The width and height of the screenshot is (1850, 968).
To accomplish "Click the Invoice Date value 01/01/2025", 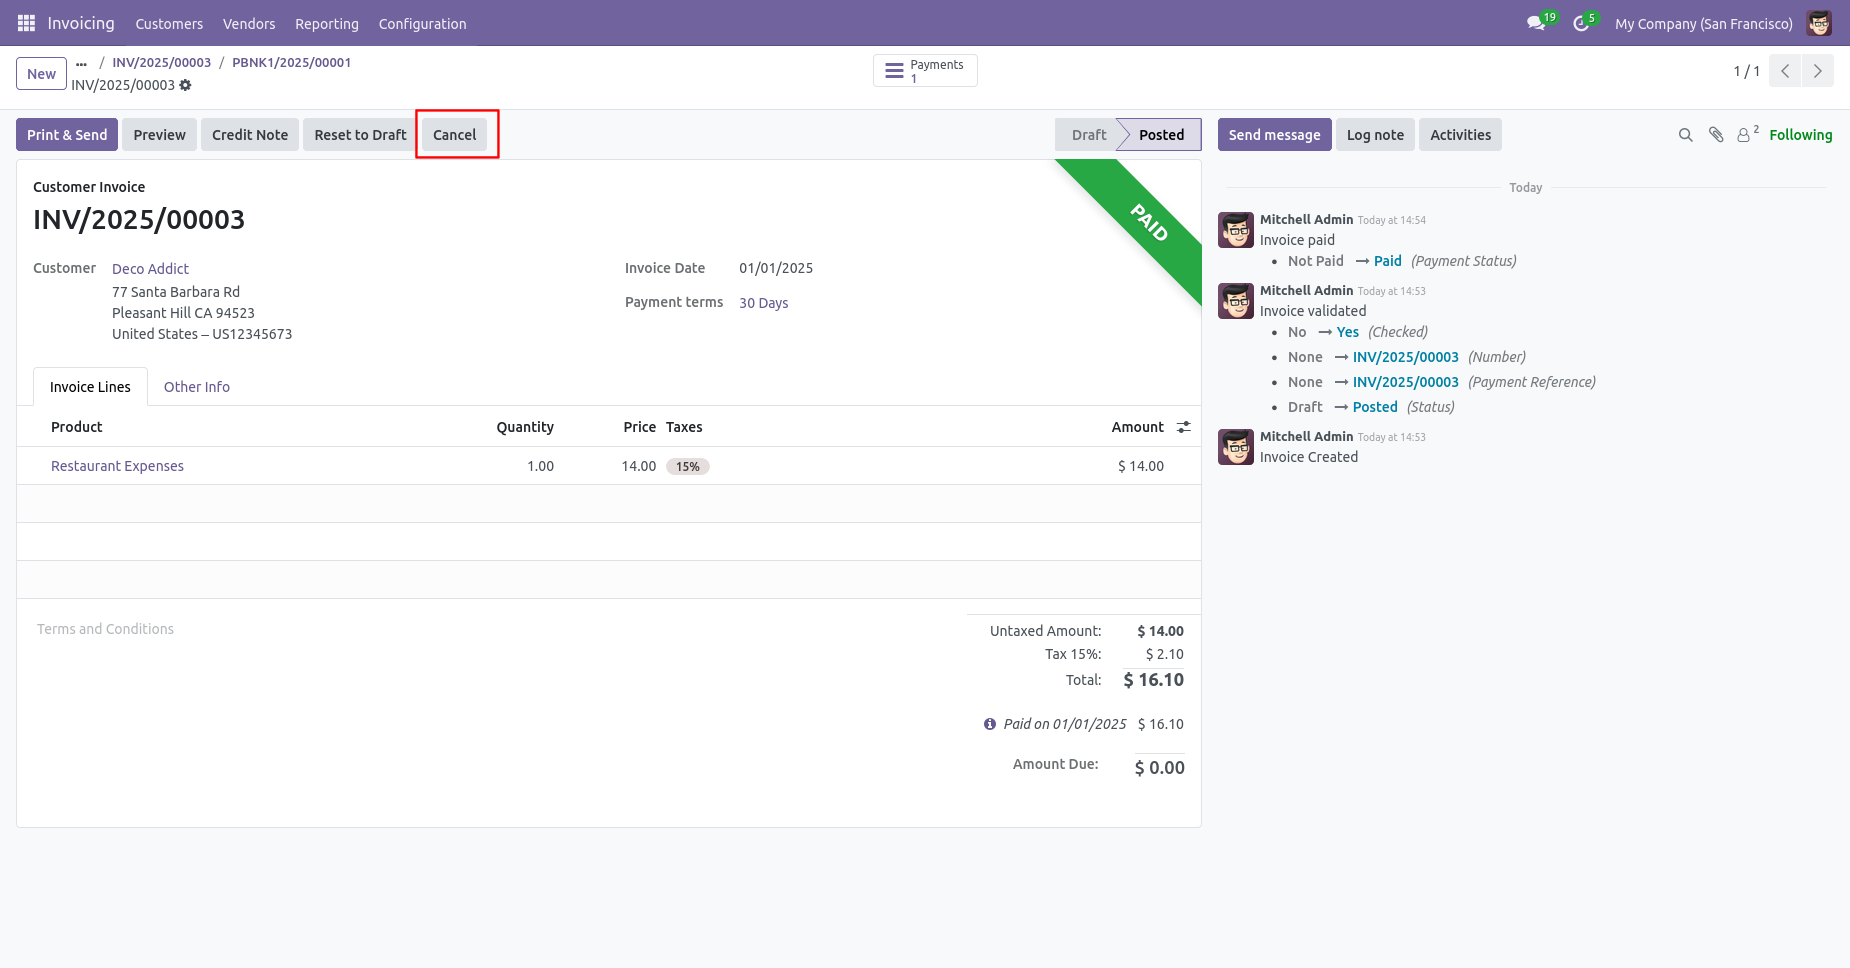I will [x=776, y=268].
